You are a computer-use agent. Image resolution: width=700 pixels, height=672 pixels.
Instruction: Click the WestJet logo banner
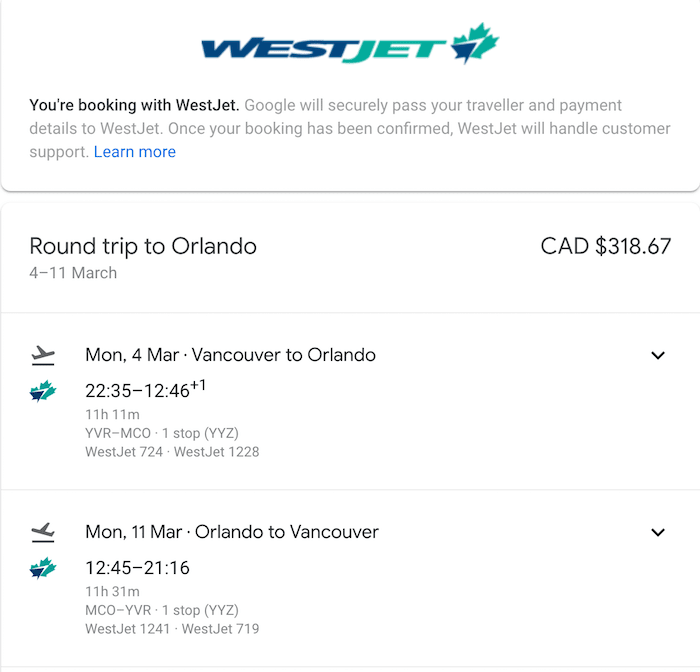point(350,43)
